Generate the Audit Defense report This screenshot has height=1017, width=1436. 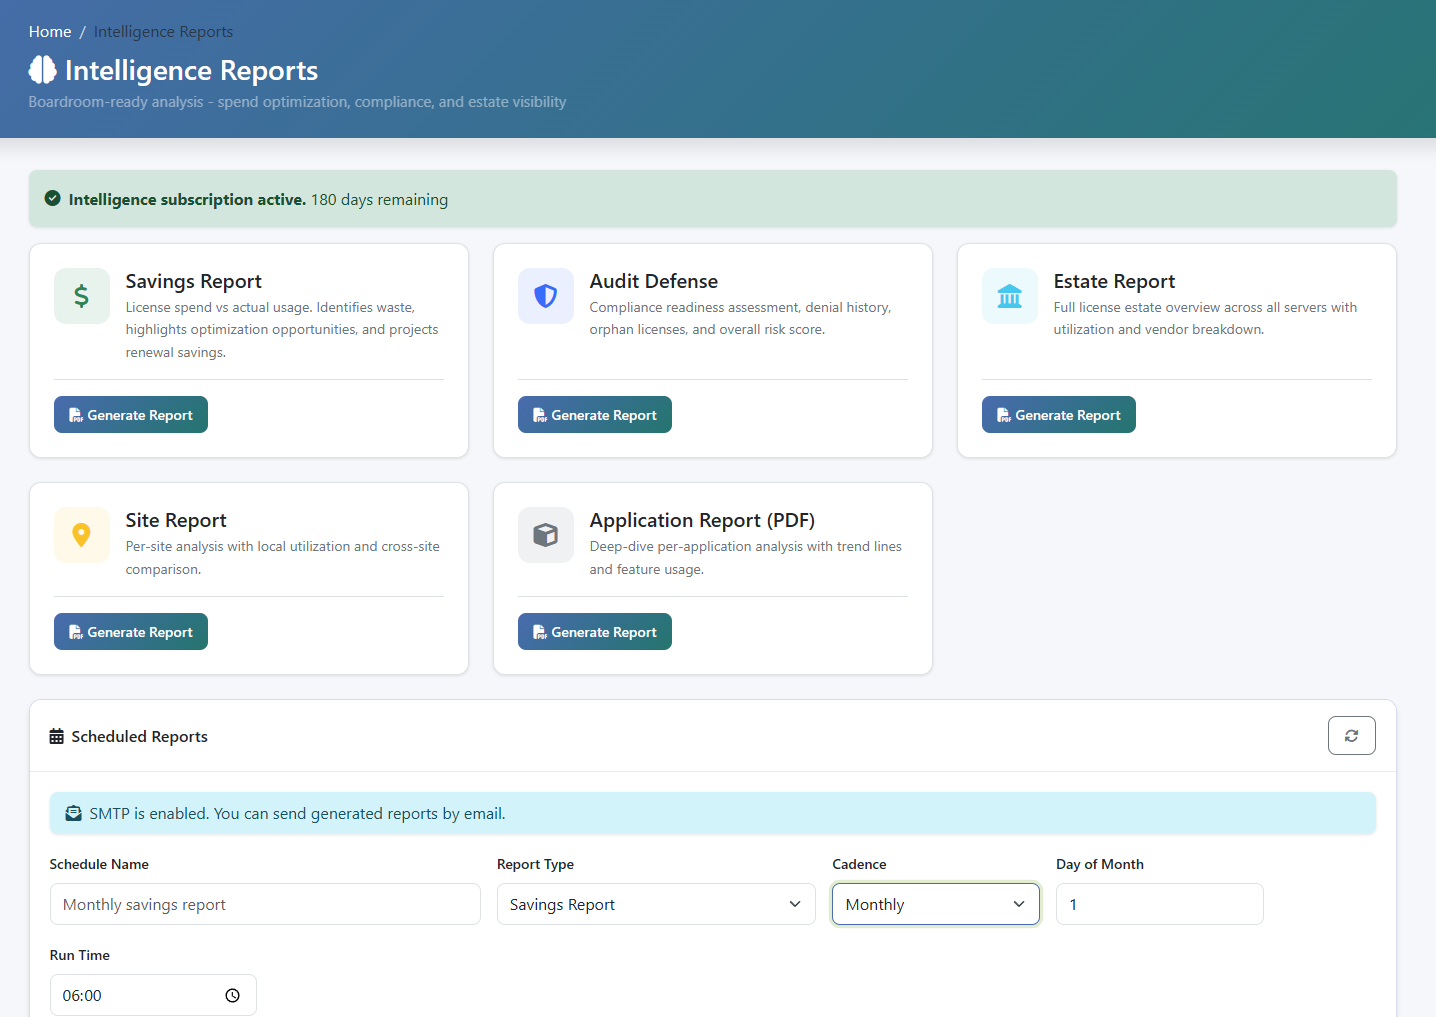click(594, 414)
